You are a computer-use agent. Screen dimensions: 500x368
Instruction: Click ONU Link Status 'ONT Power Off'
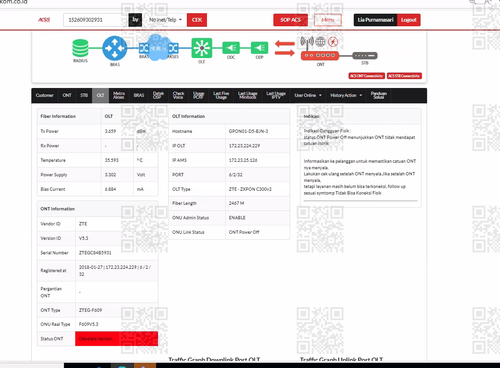click(244, 232)
